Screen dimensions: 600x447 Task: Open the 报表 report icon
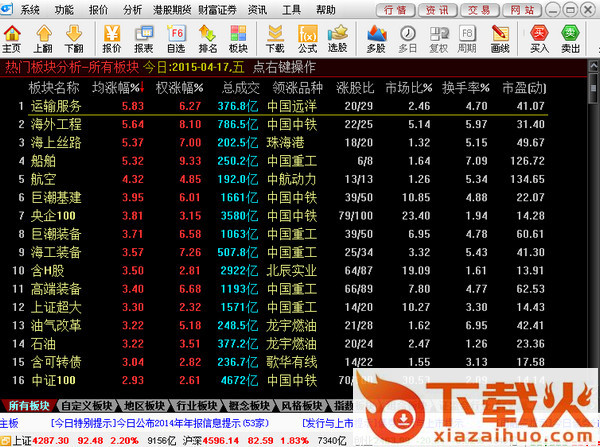click(144, 39)
